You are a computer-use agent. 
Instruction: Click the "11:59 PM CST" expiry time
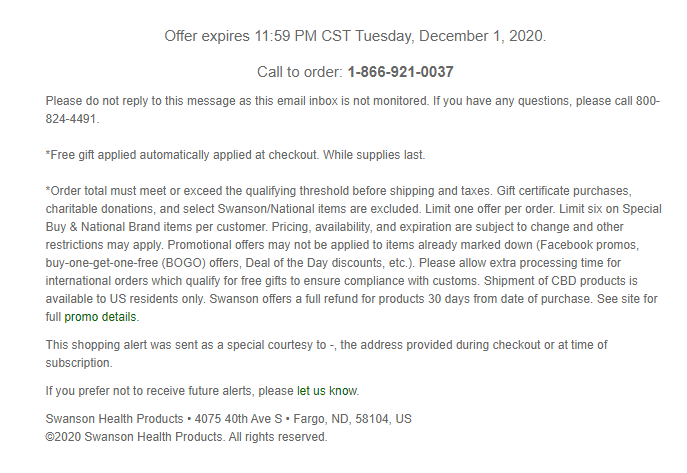coord(302,36)
